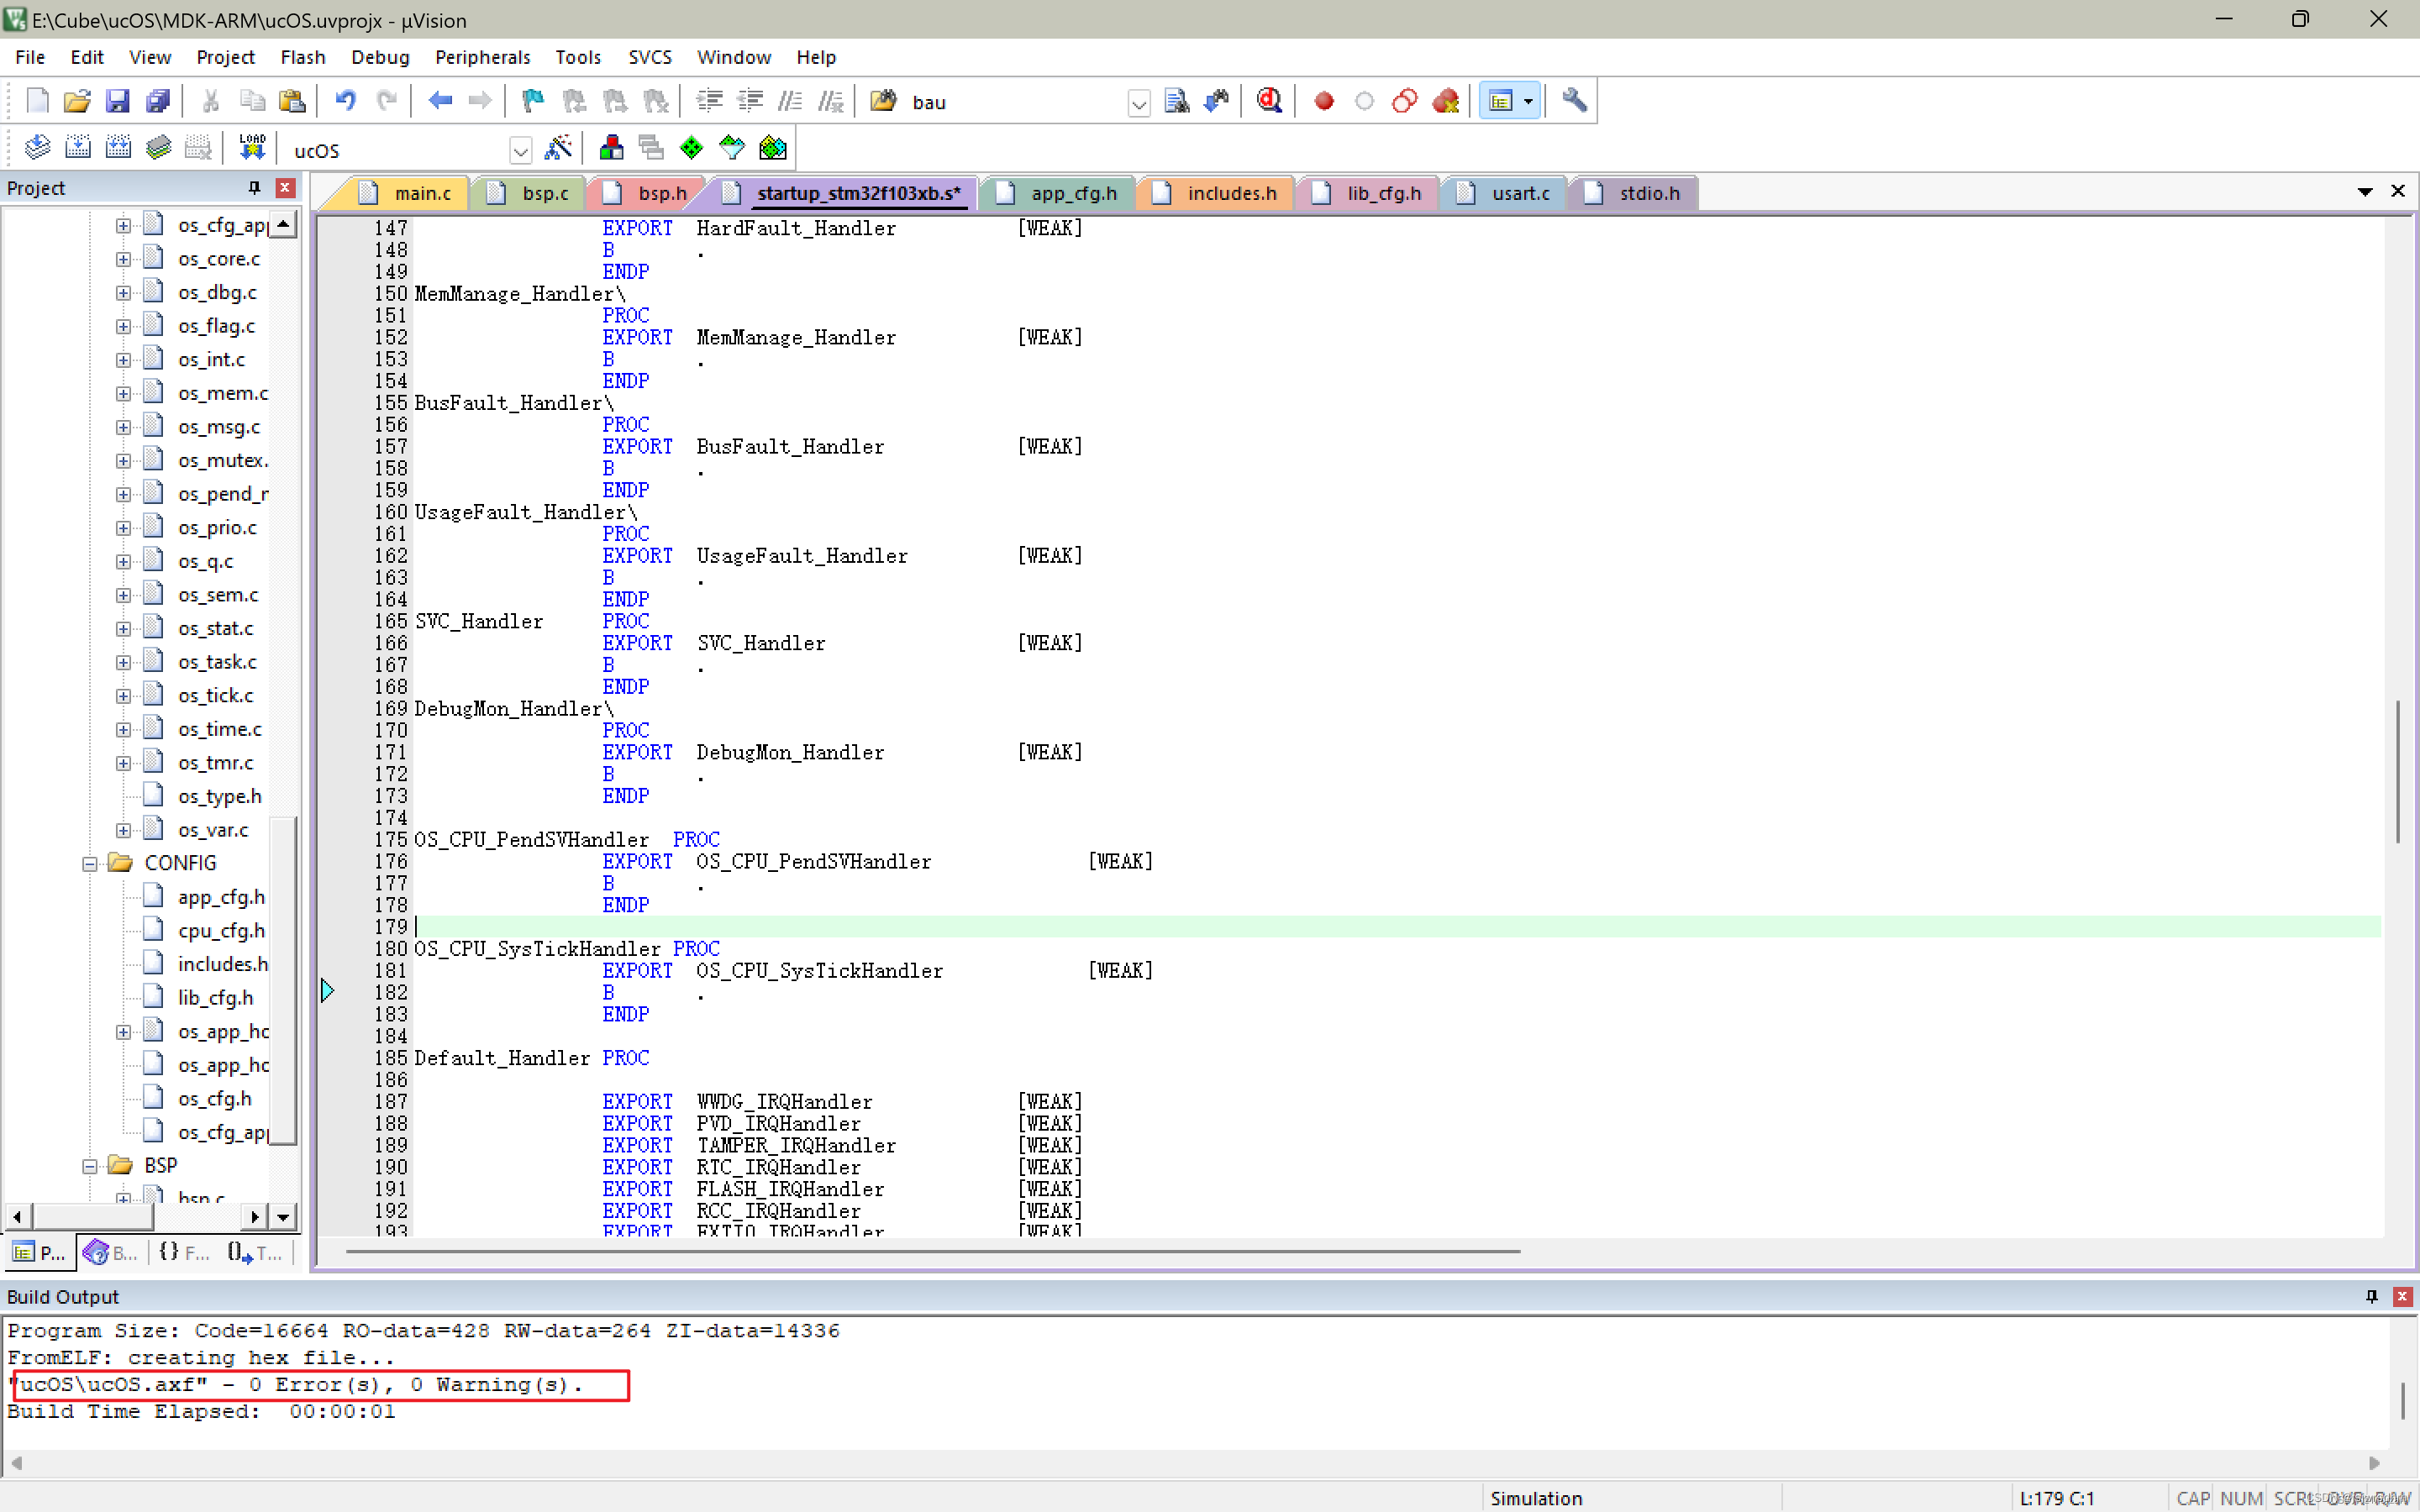Open the document tab list dropdown
2420x1512 pixels.
pyautogui.click(x=2366, y=191)
